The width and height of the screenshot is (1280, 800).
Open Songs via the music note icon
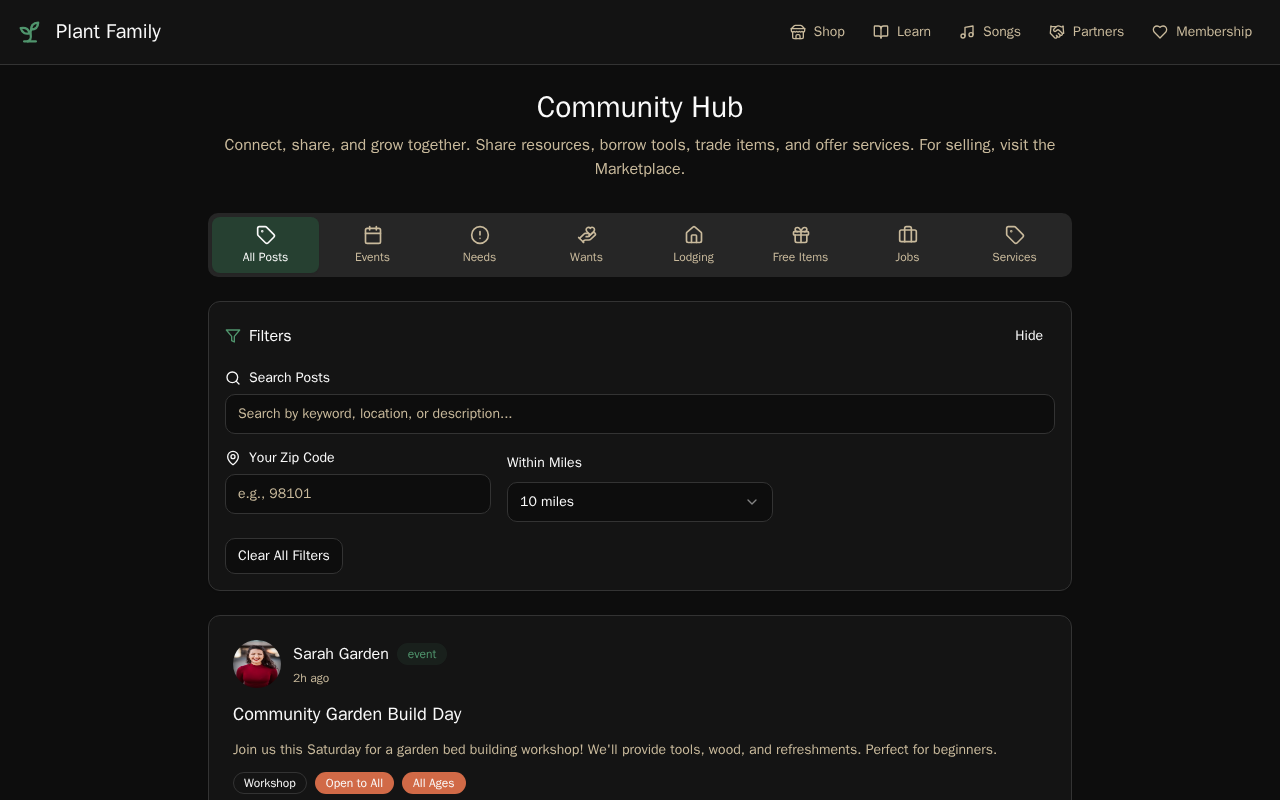tap(967, 32)
